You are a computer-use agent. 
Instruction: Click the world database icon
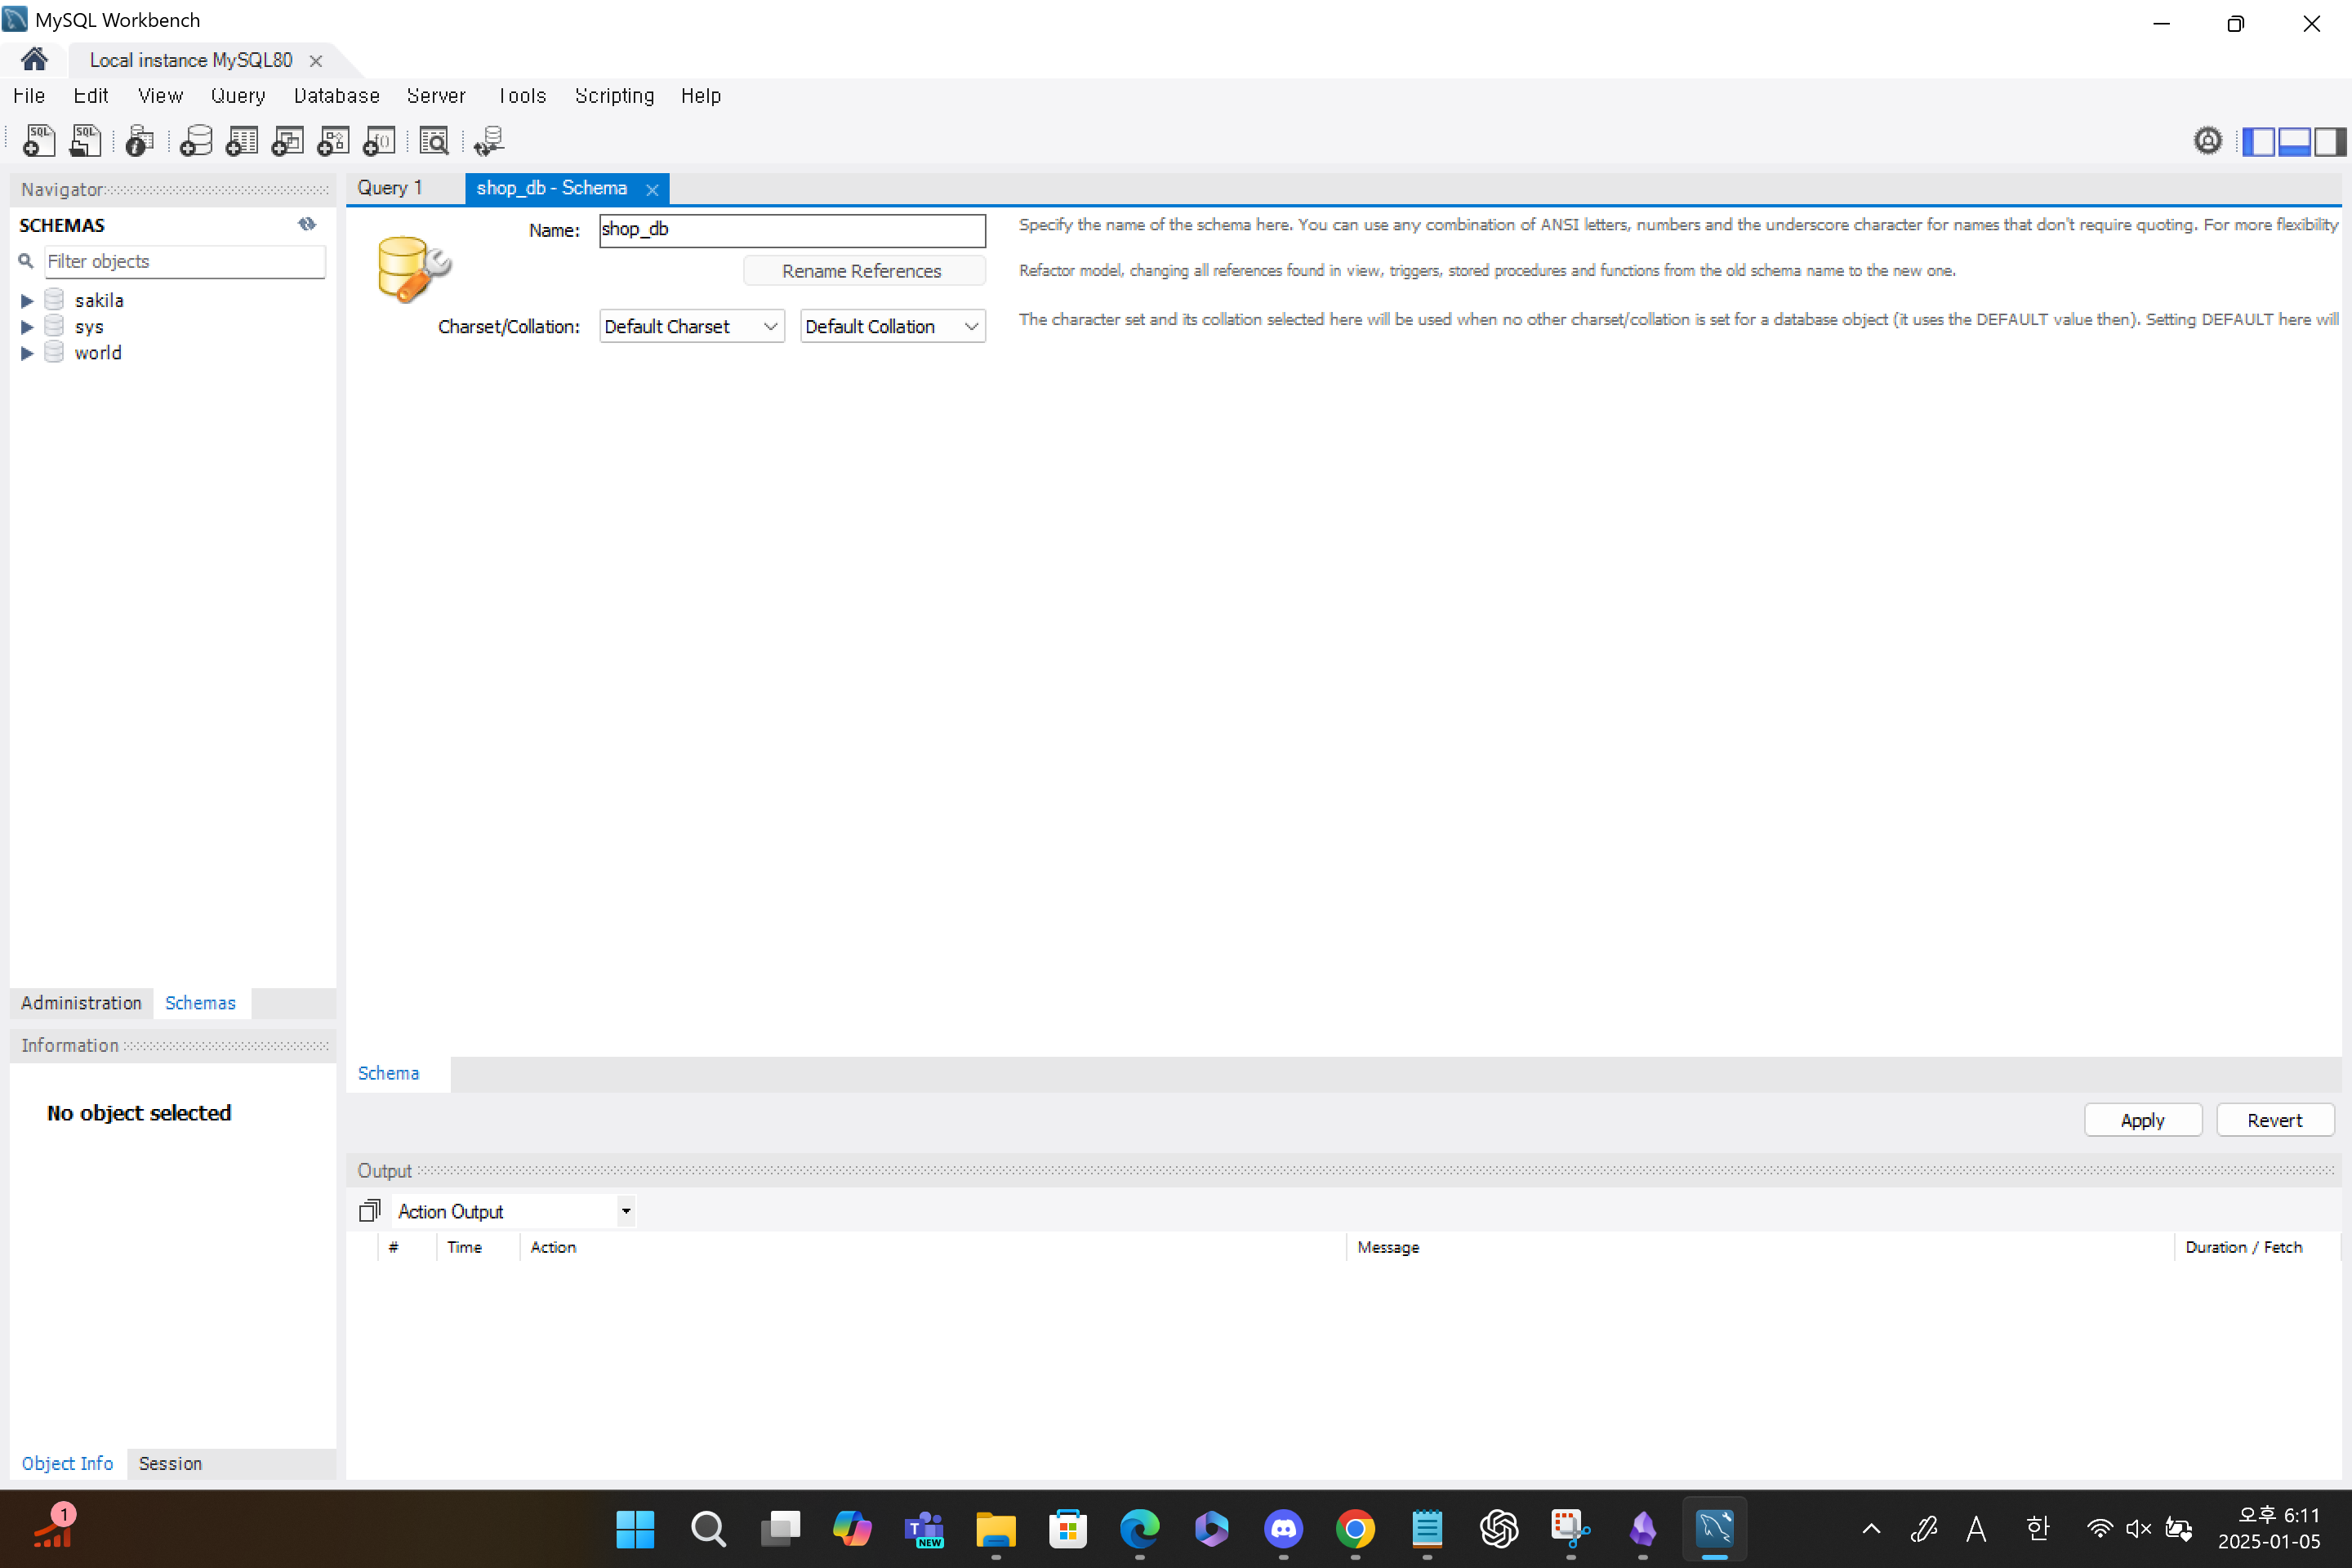click(54, 352)
